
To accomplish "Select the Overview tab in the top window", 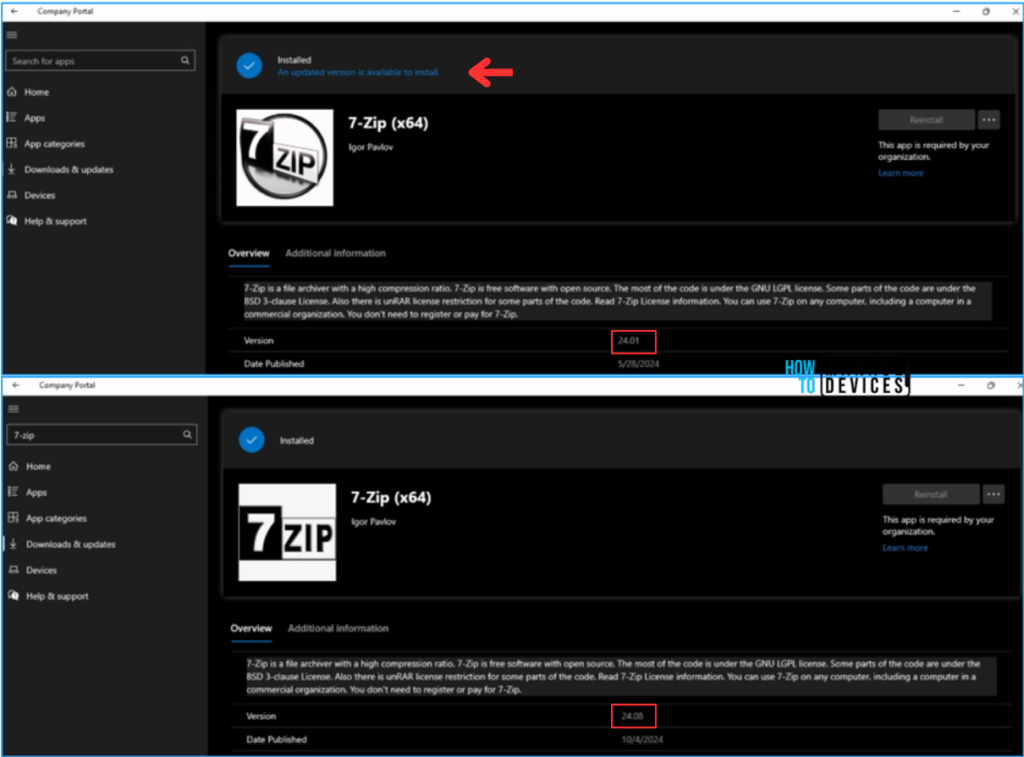I will (249, 253).
